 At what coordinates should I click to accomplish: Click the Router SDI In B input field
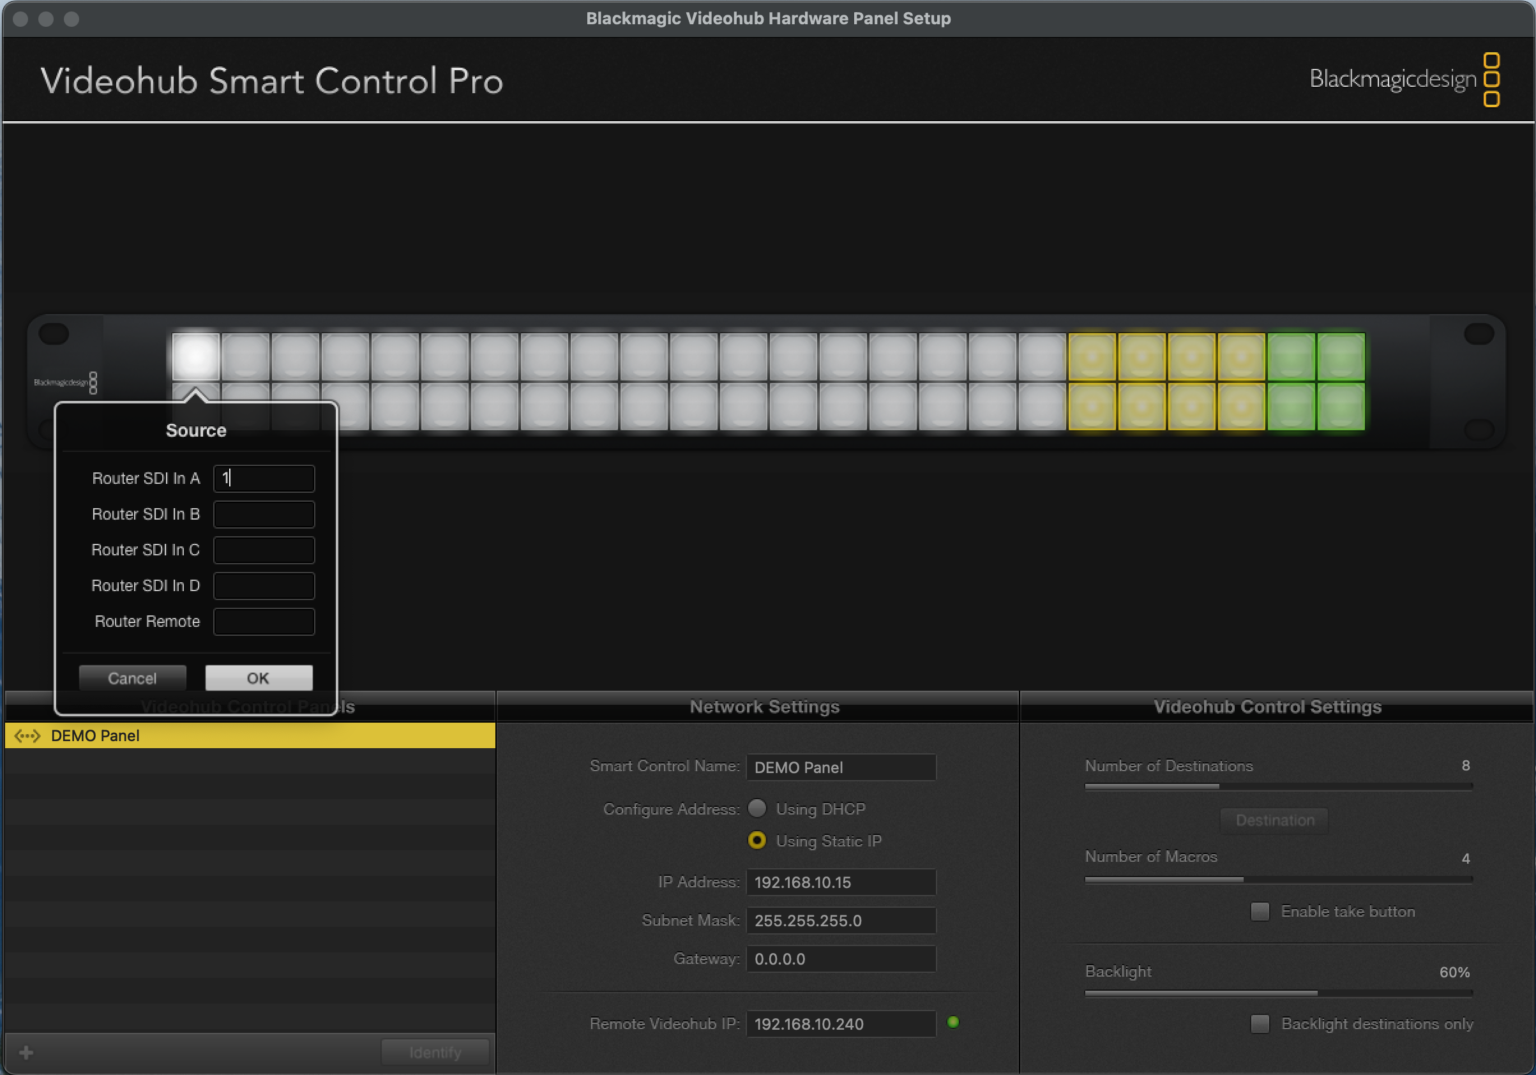tap(263, 514)
